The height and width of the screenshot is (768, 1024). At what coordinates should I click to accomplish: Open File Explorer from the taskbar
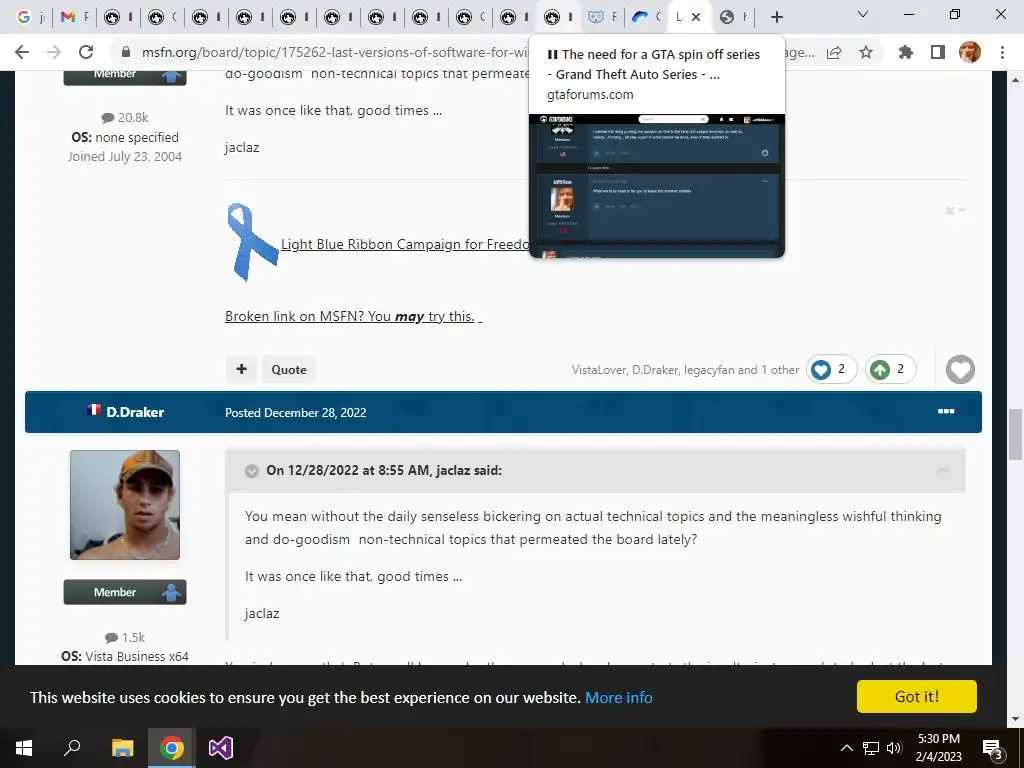point(122,748)
